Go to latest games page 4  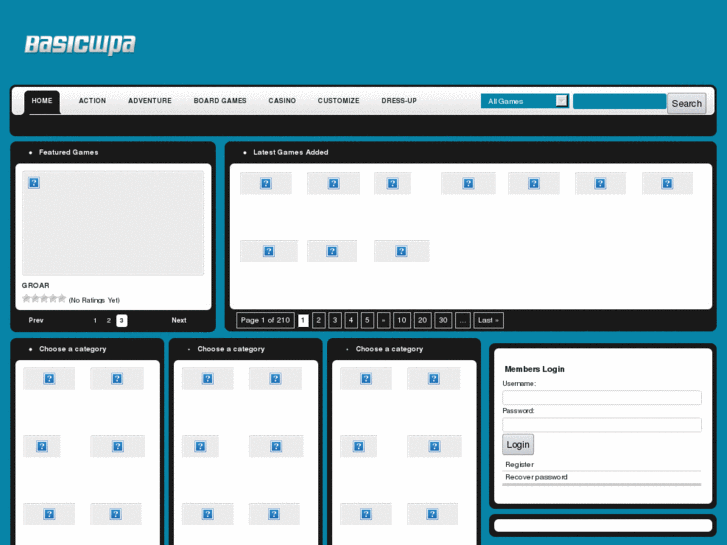[351, 320]
